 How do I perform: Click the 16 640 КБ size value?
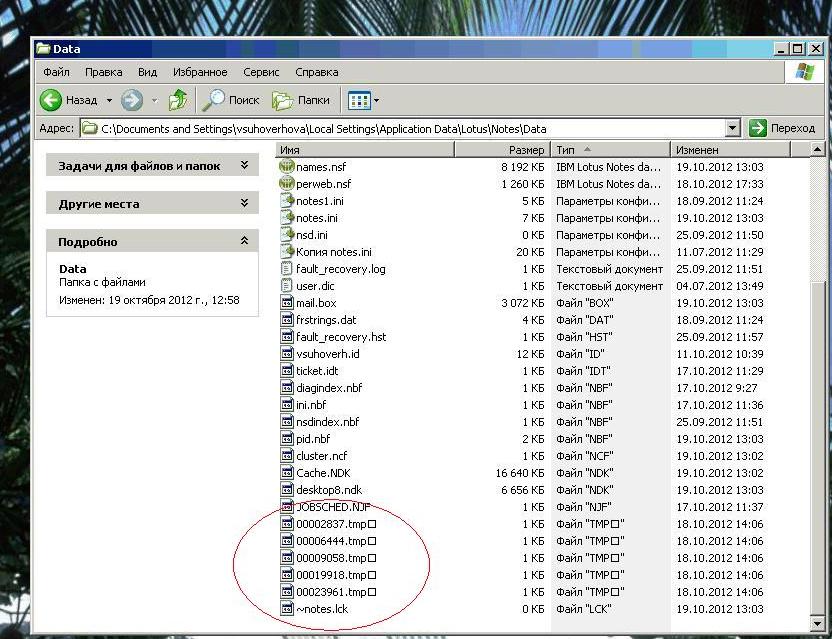pyautogui.click(x=520, y=473)
